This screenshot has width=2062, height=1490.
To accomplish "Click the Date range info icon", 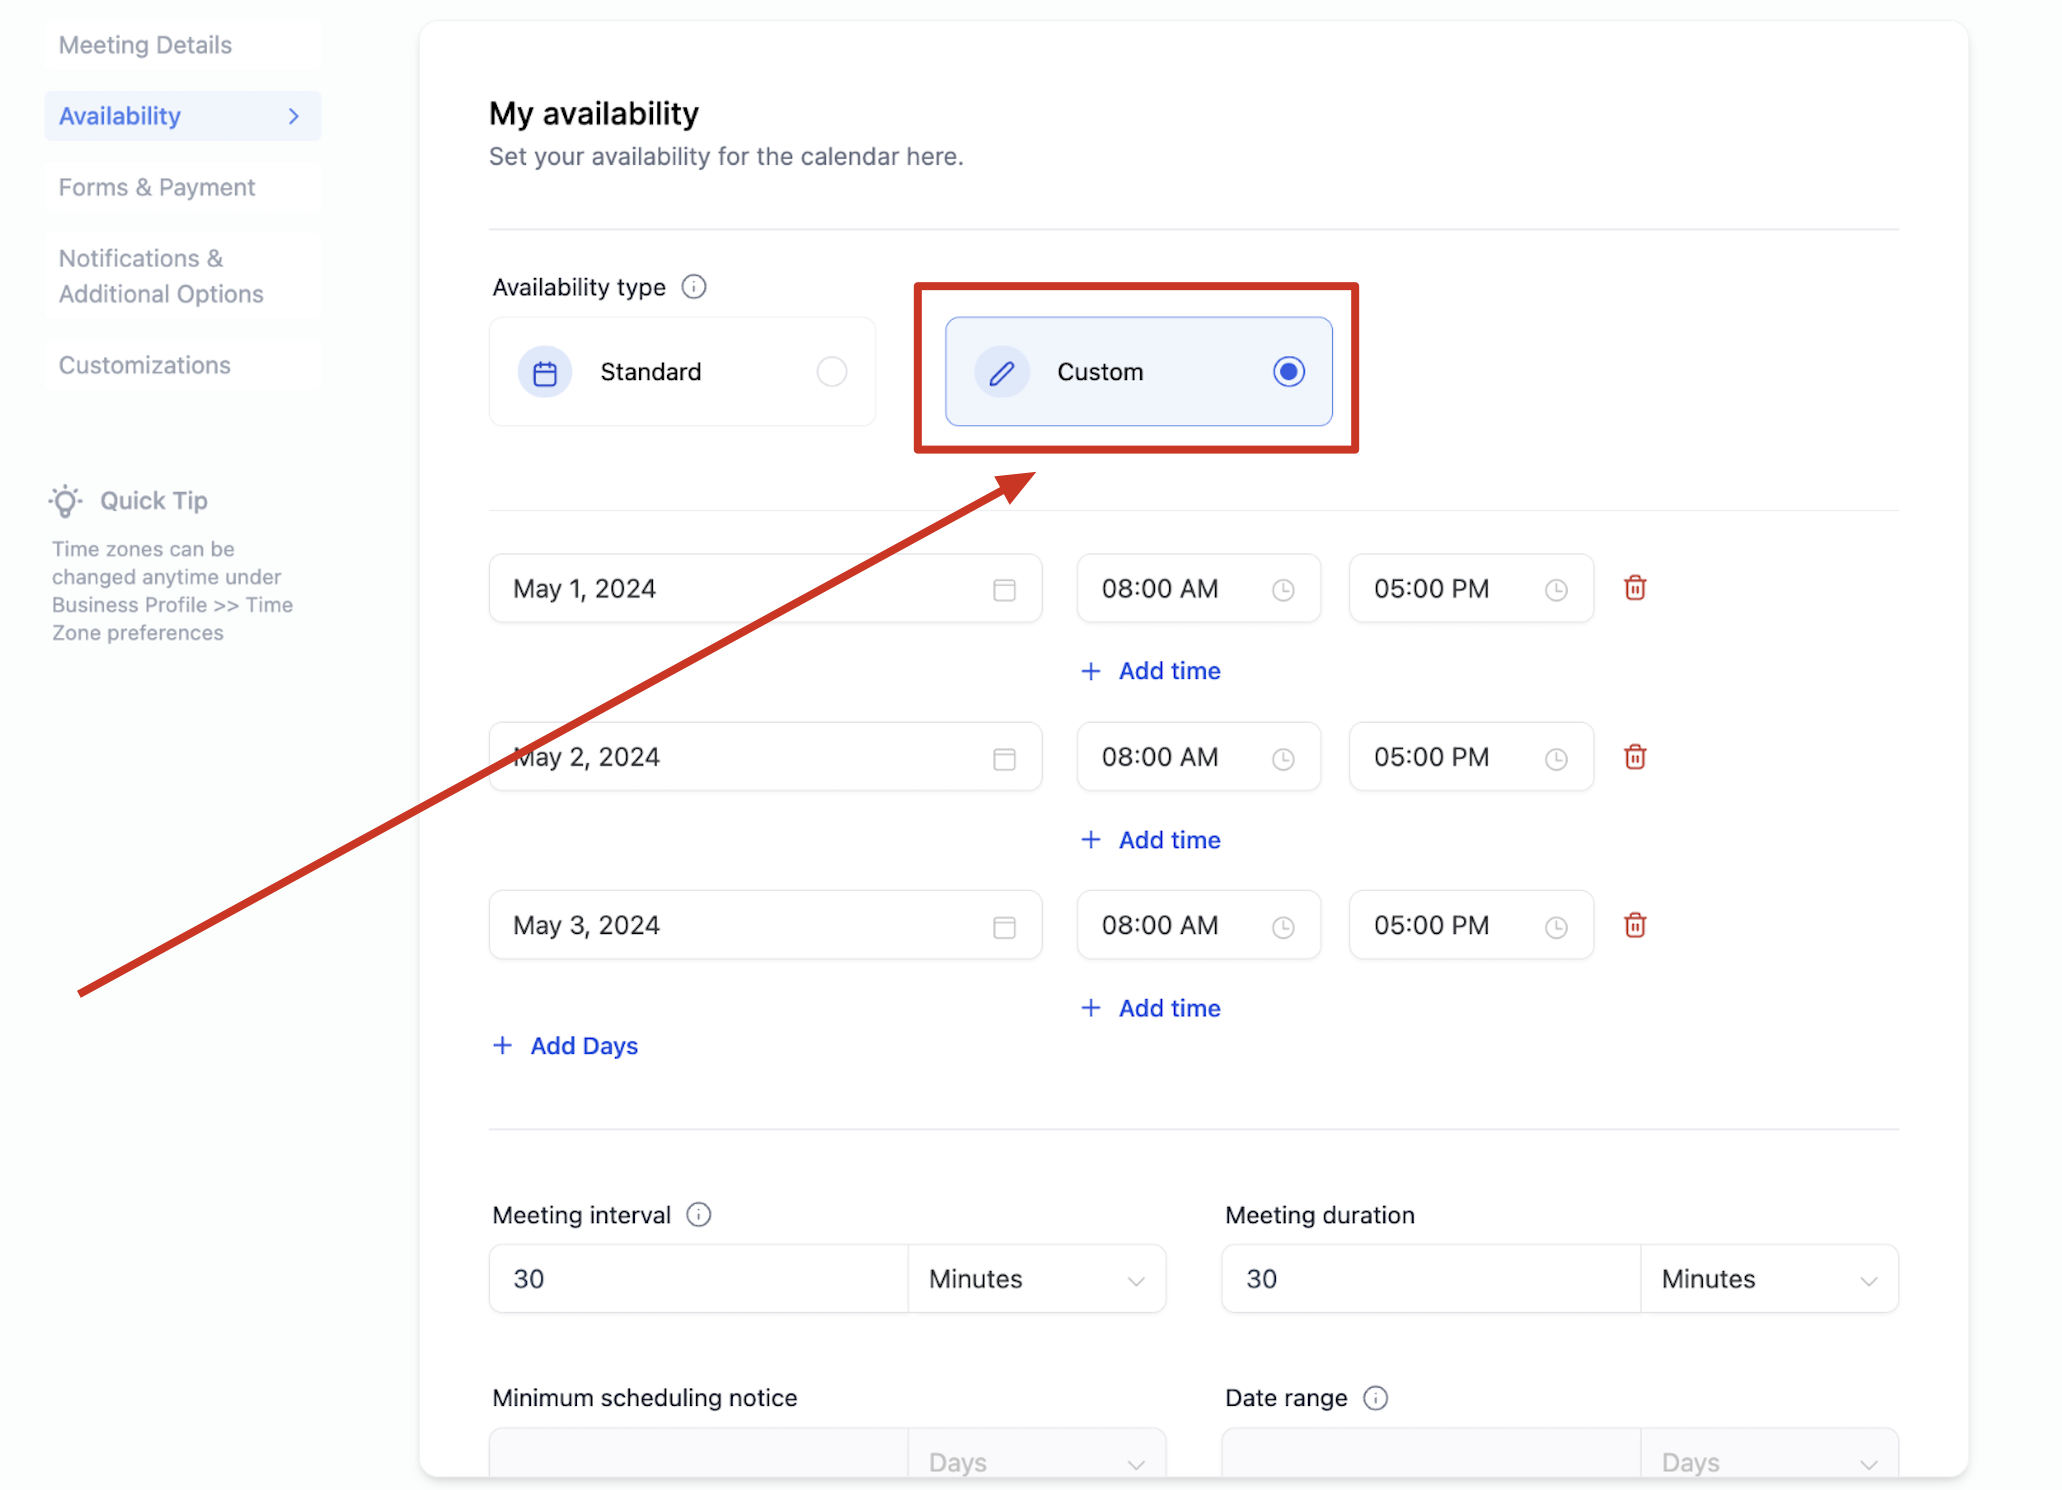I will point(1376,1397).
